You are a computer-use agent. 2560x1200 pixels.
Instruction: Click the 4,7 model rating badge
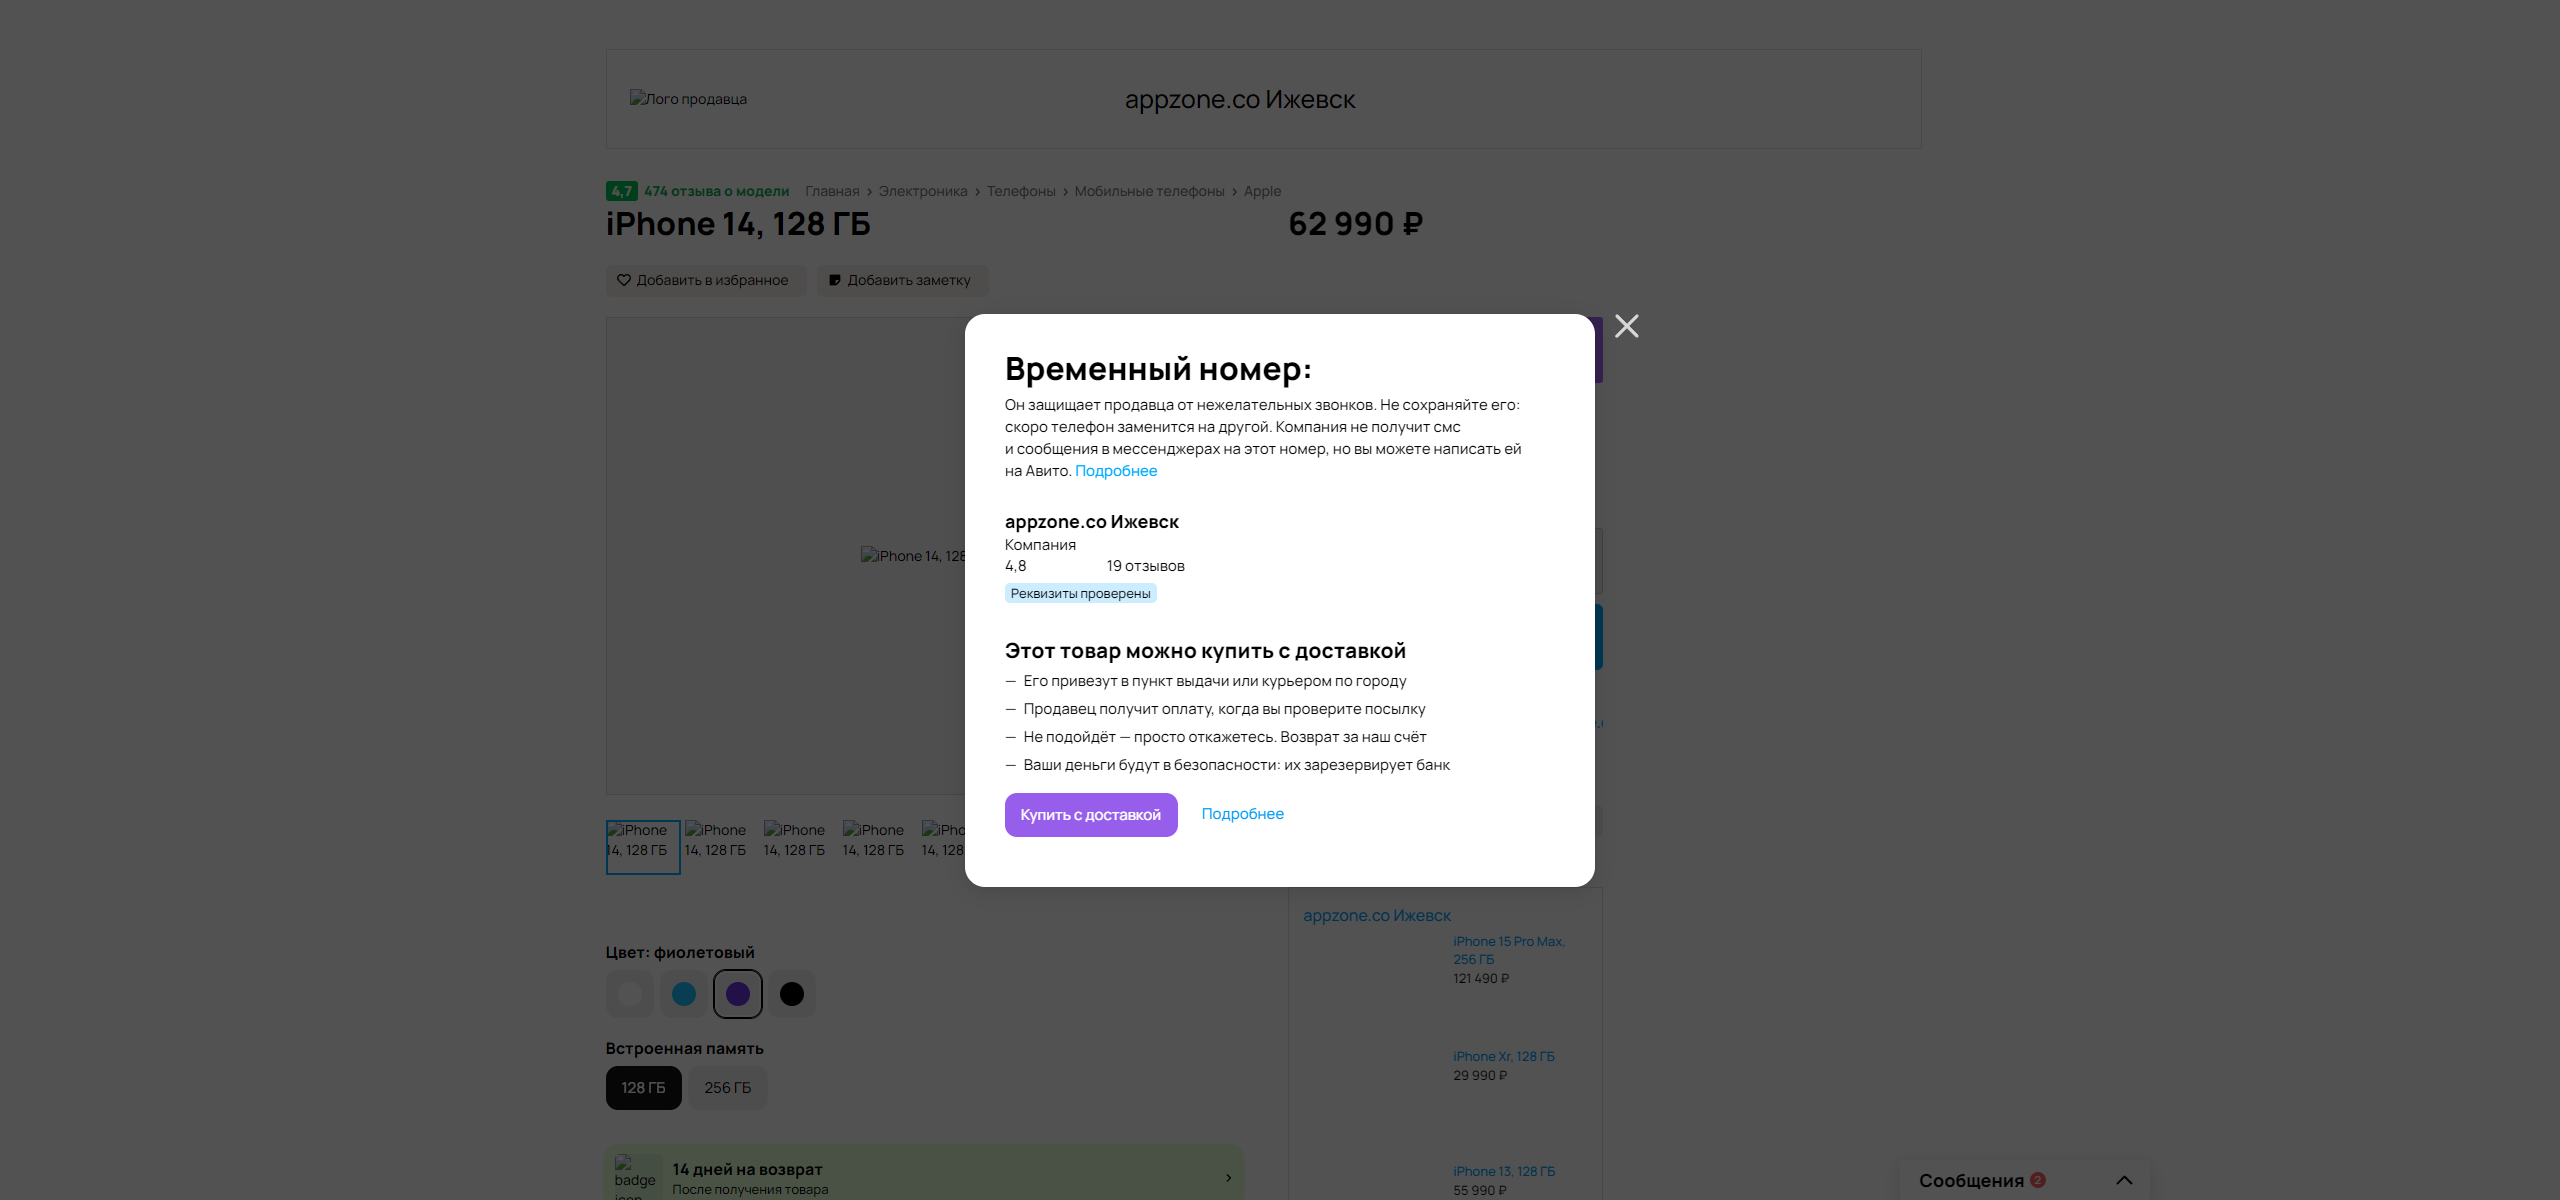pyautogui.click(x=621, y=191)
